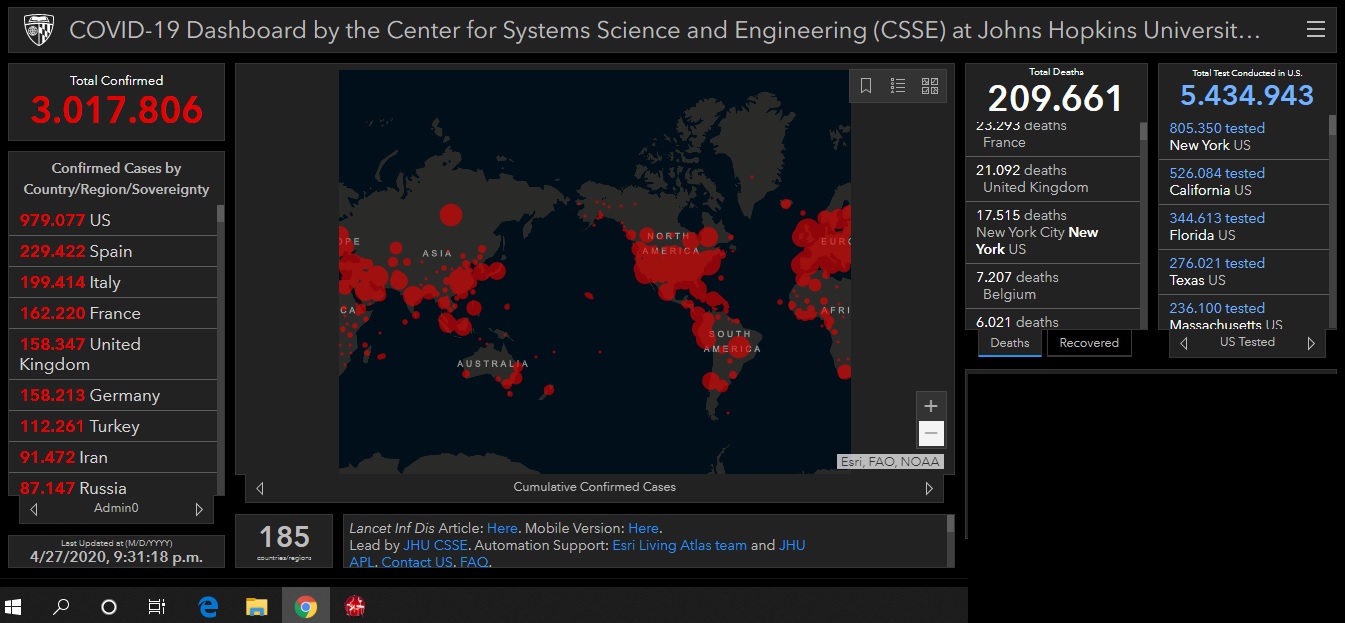Switch to the Recovered tab
Screen dimensions: 1345x623
pos(1089,343)
